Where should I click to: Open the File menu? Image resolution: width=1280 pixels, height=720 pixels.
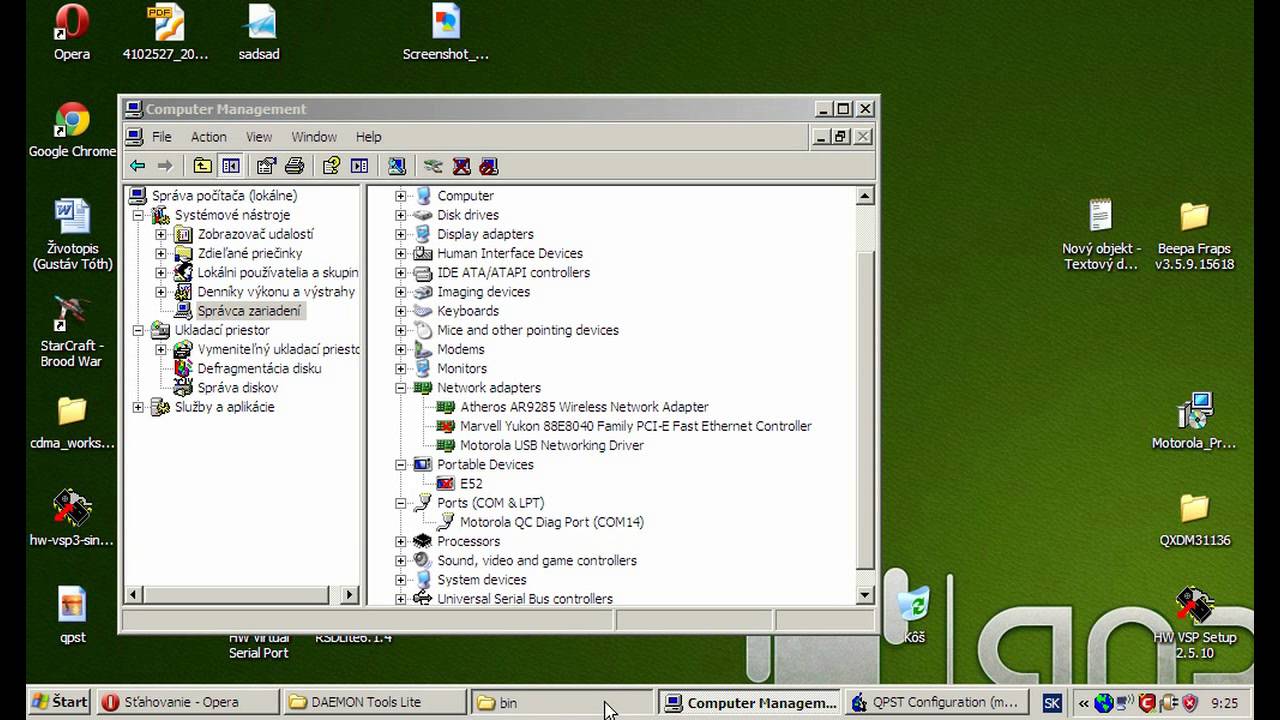161,137
